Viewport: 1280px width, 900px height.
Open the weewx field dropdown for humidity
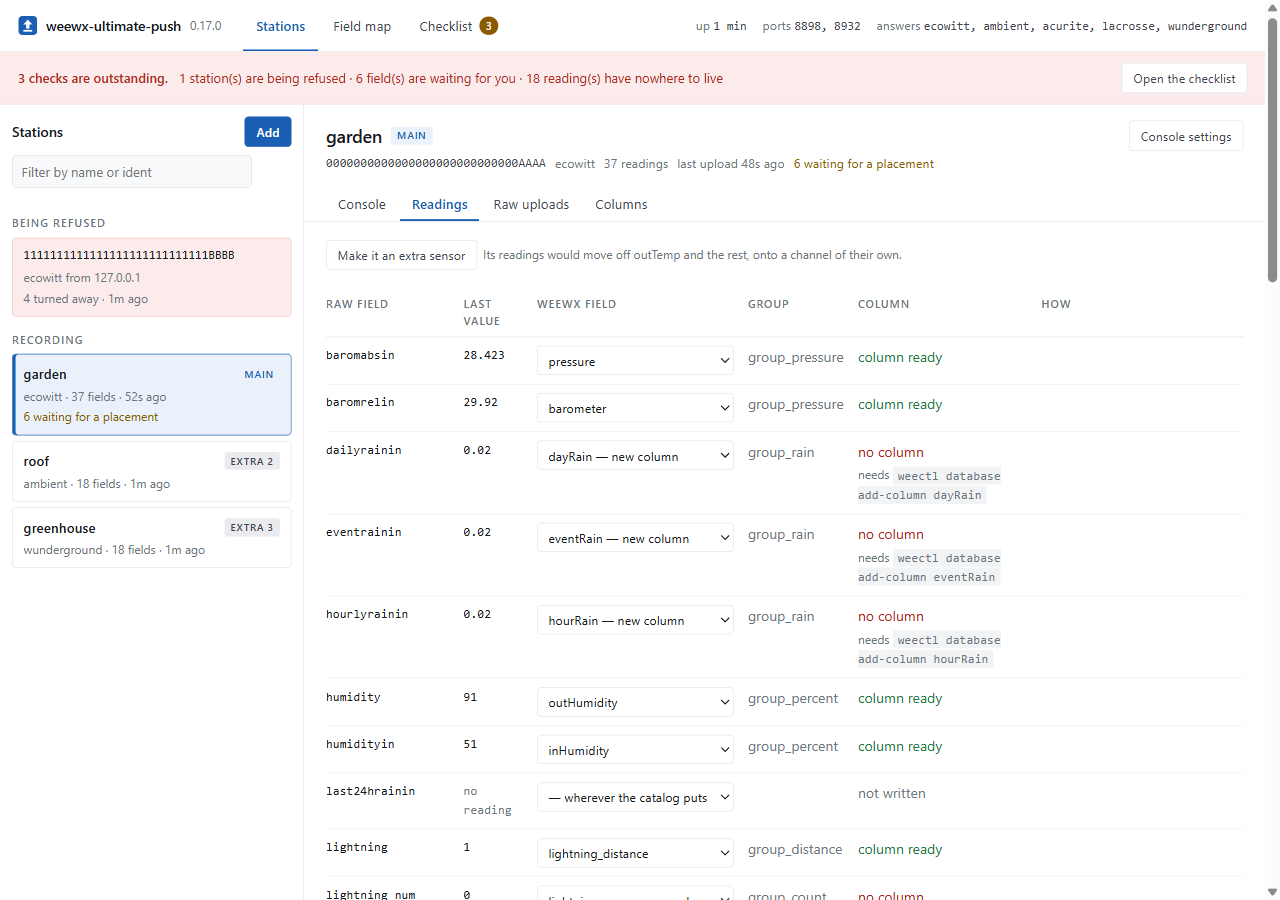(635, 702)
